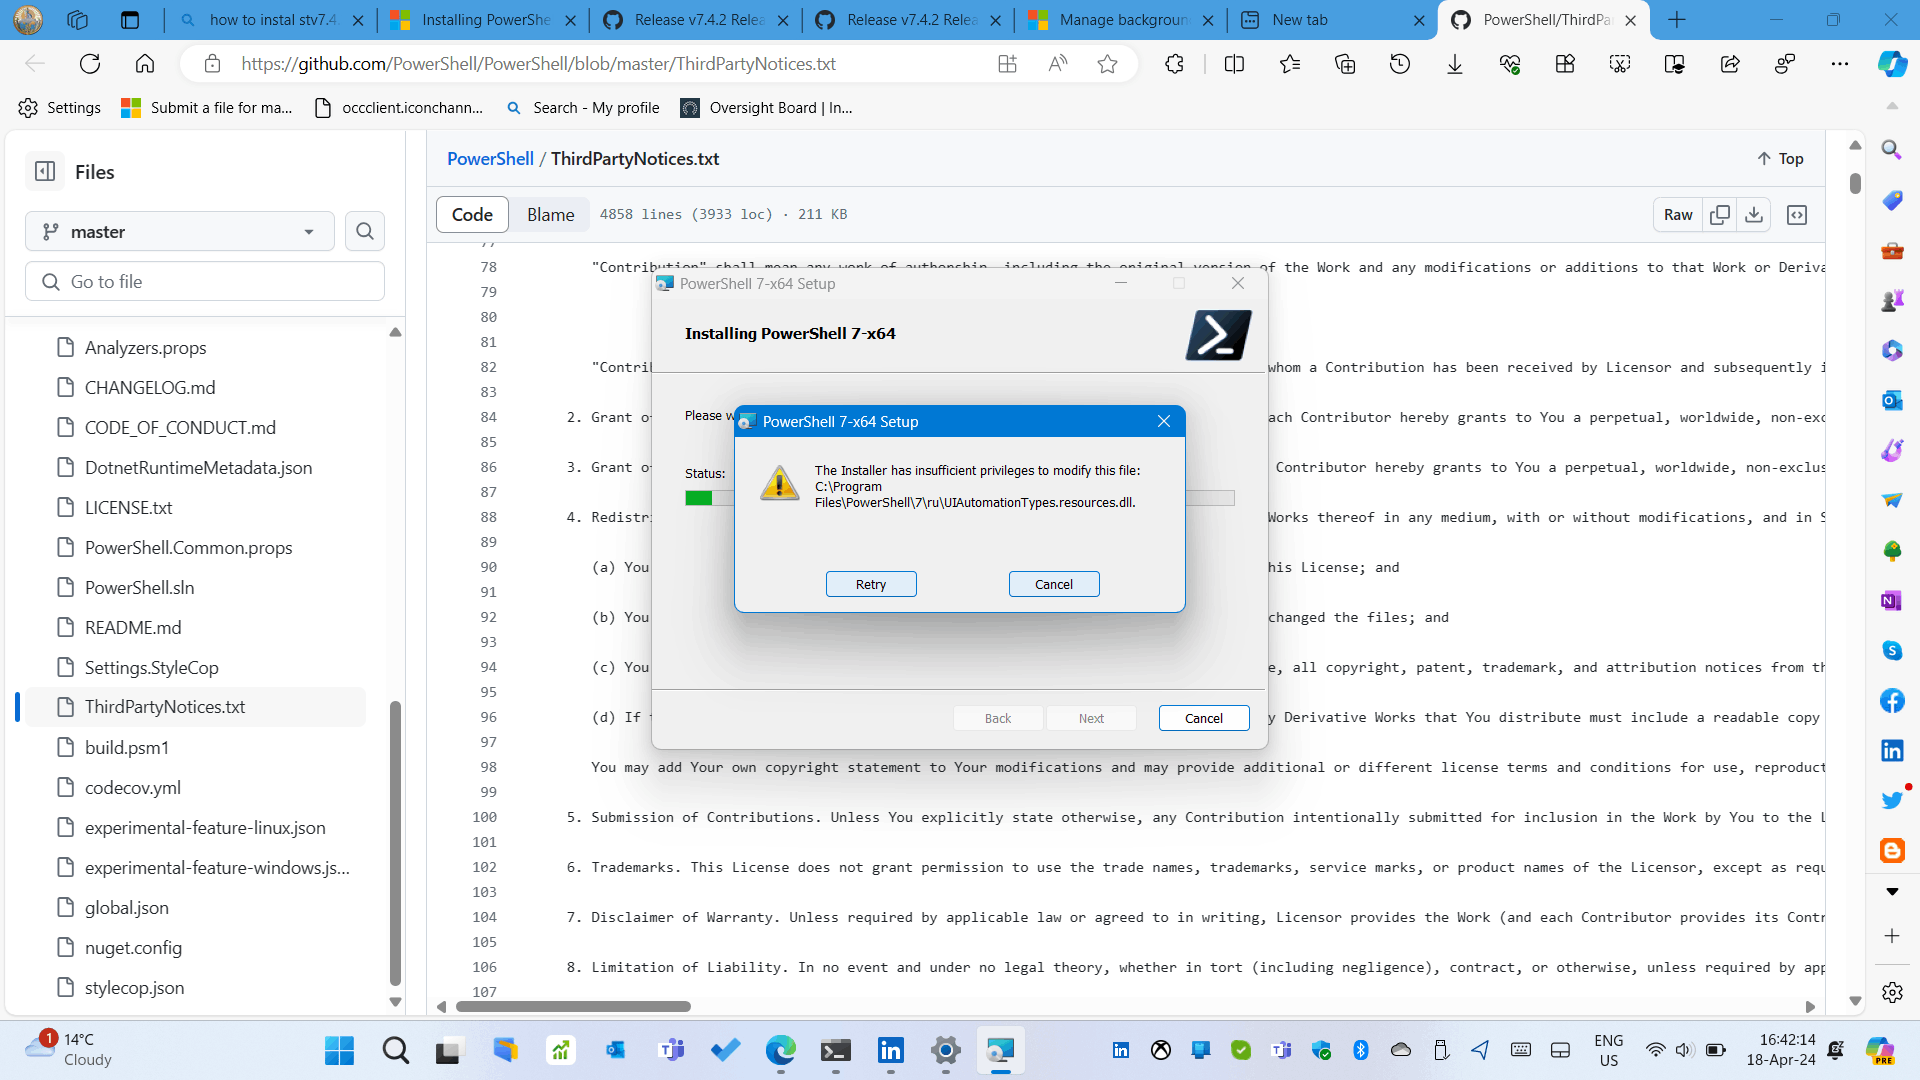The image size is (1920, 1080).
Task: Cancel the insufficient privileges error dialog
Action: (x=1053, y=584)
